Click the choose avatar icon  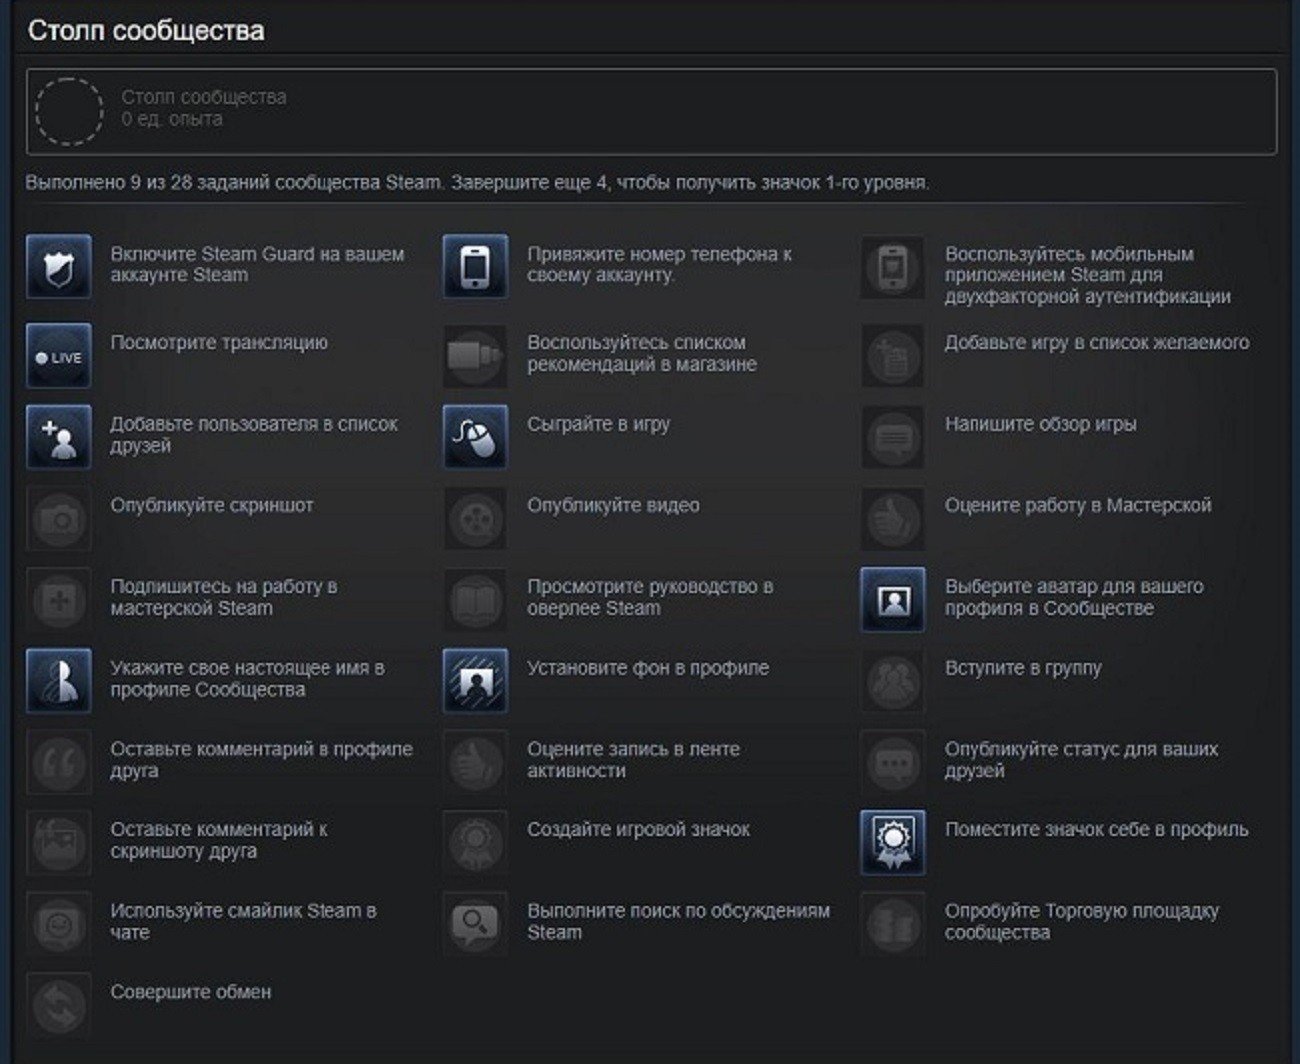point(893,599)
